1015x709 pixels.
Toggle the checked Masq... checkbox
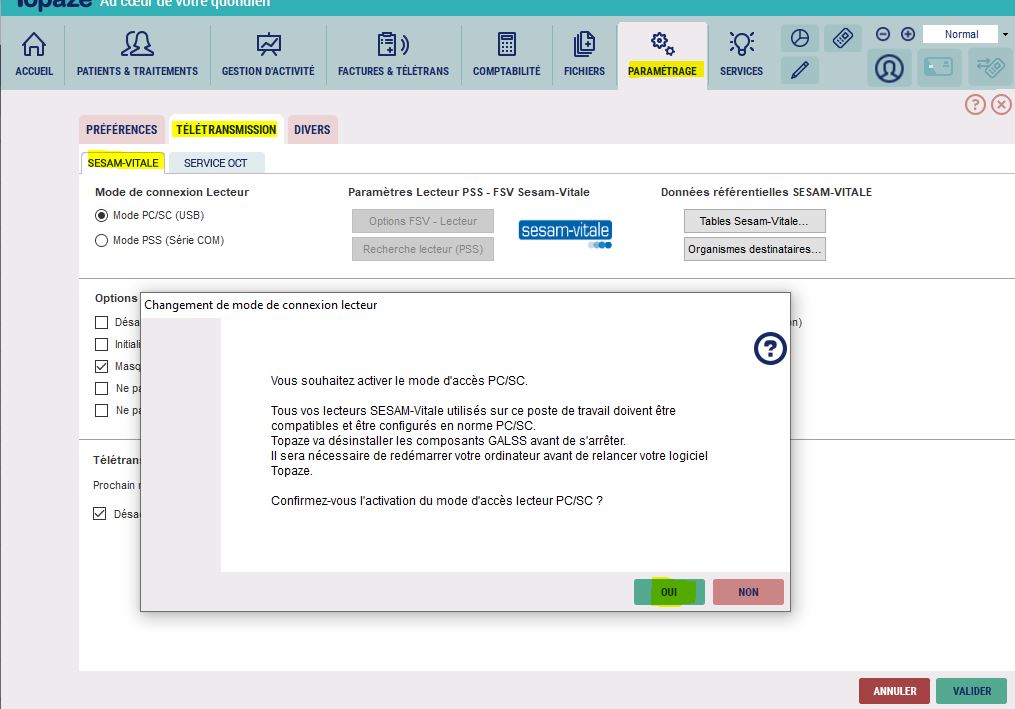click(101, 366)
